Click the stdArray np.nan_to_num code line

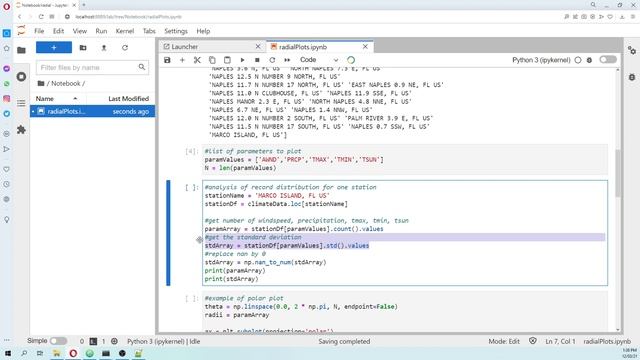point(265,262)
